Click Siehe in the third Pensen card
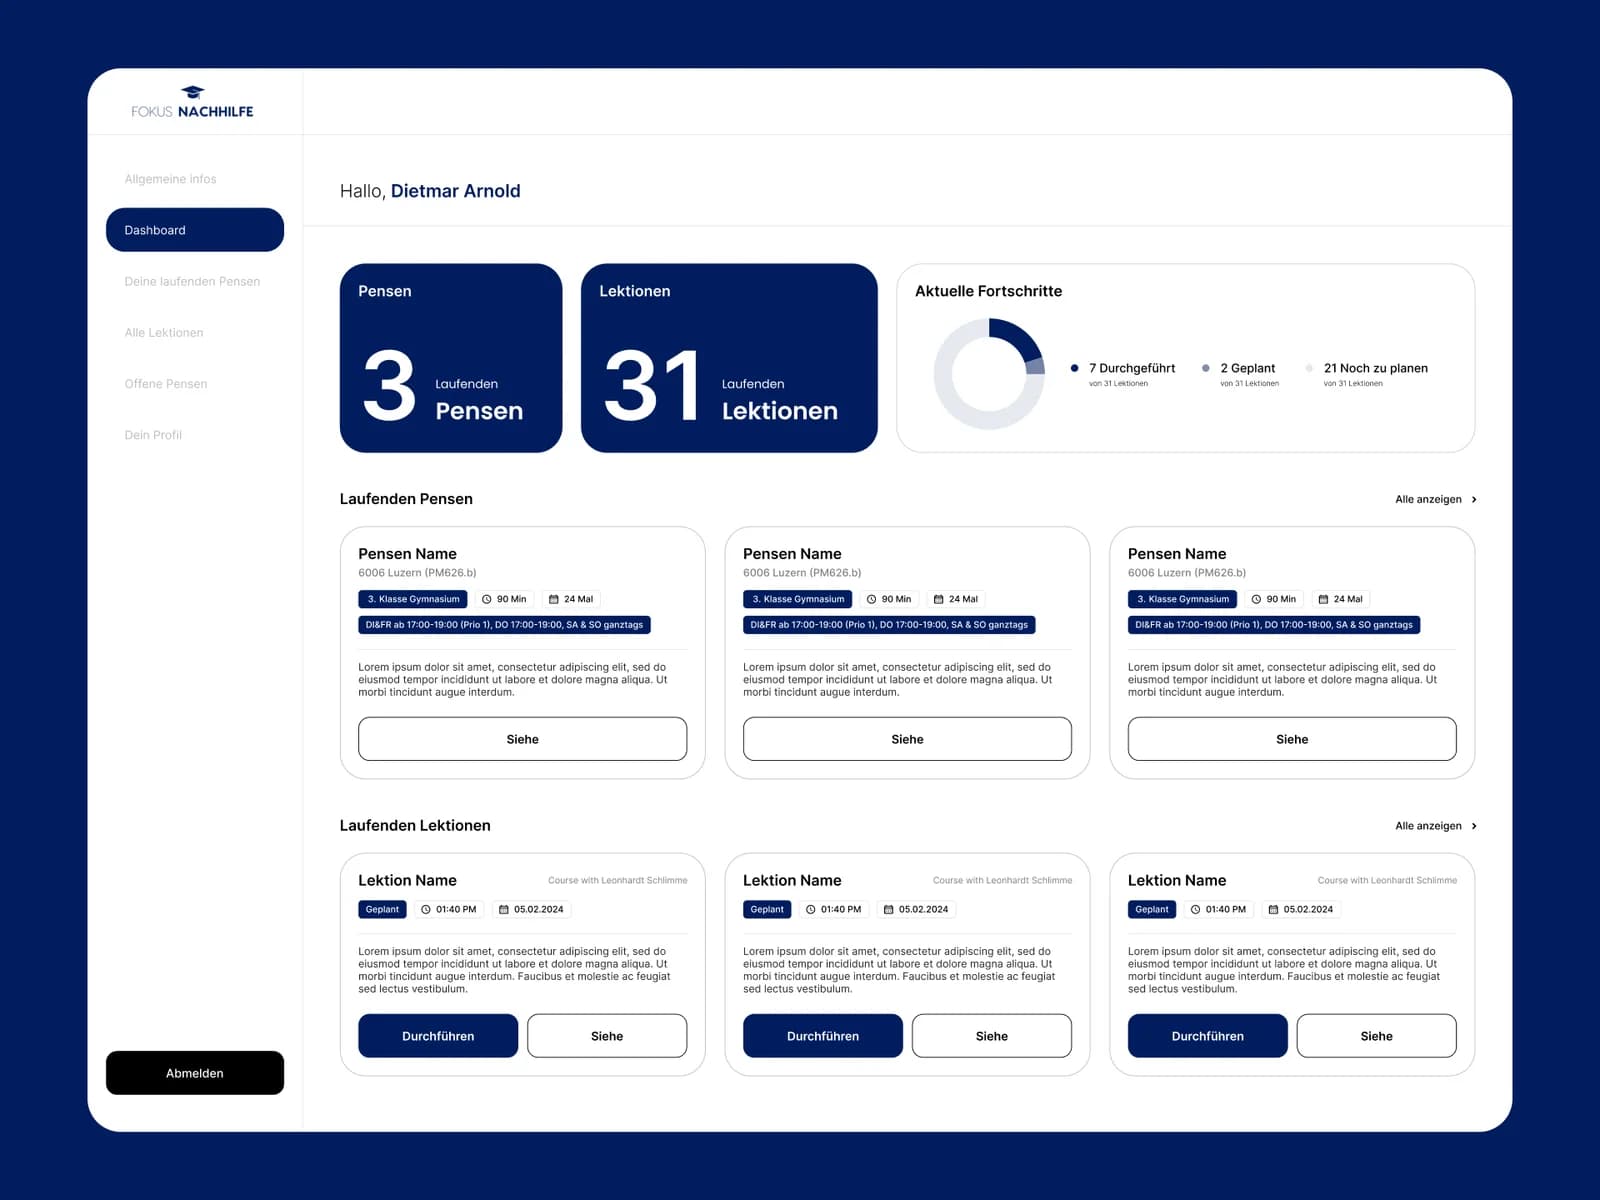Screen dimensions: 1600x1200 (x=1292, y=739)
